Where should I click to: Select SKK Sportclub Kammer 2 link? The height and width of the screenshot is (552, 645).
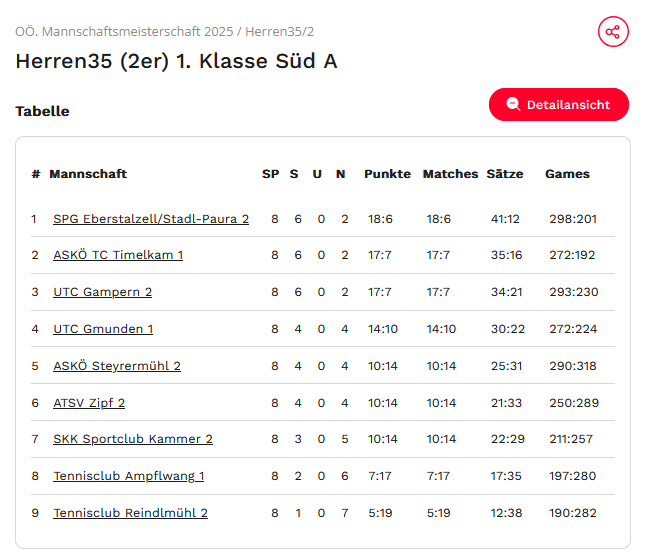pyautogui.click(x=133, y=439)
